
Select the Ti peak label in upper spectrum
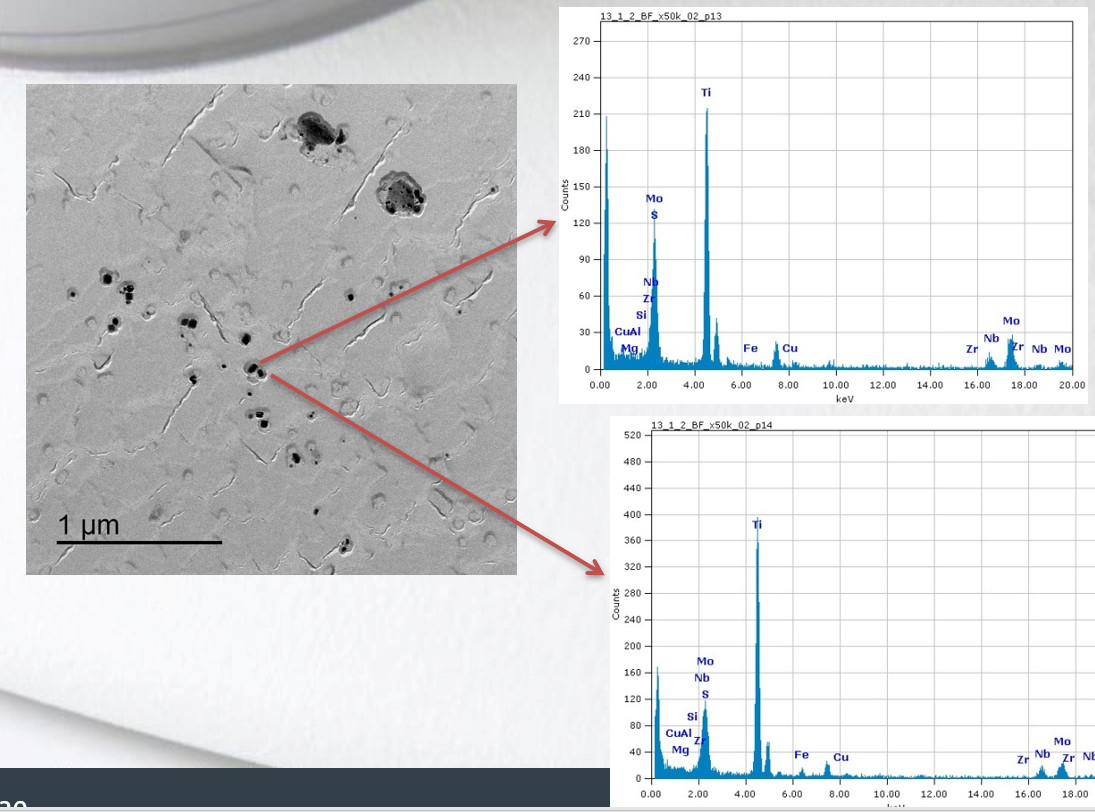coord(706,92)
